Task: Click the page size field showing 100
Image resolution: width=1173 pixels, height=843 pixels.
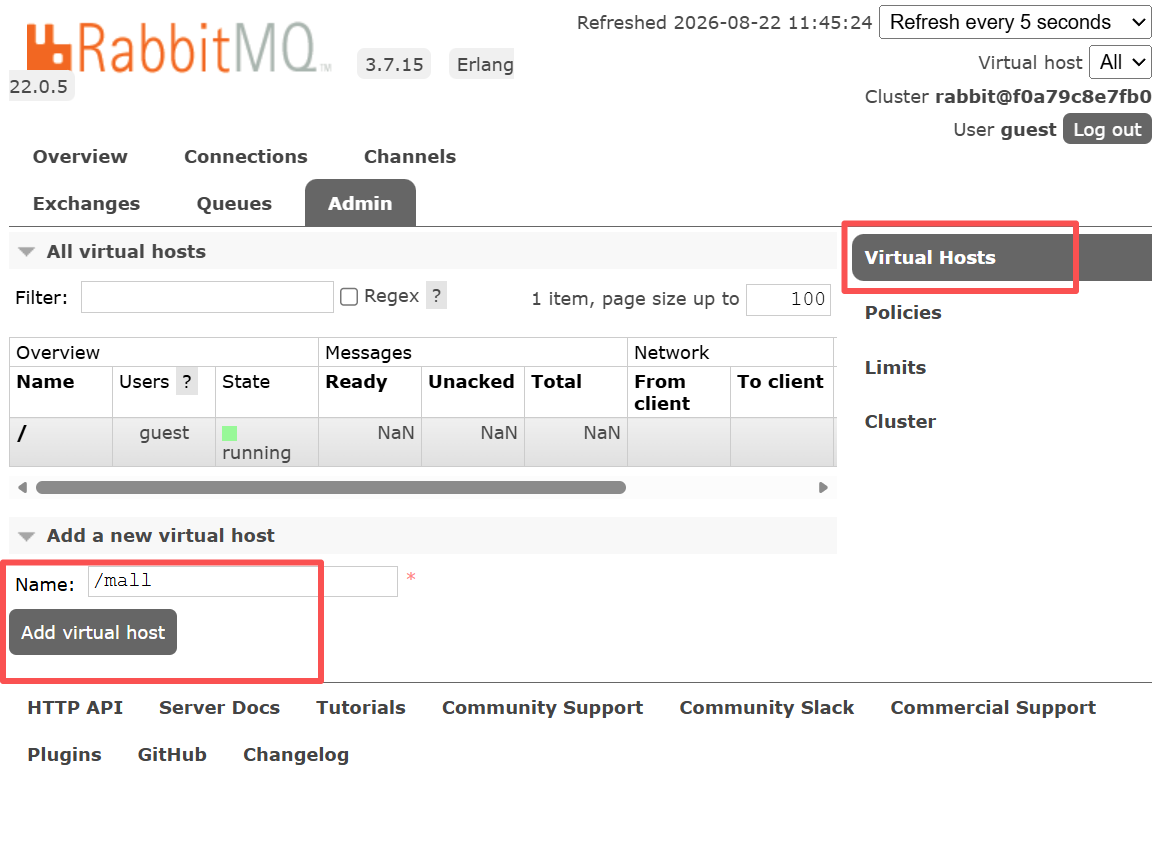Action: pos(788,299)
